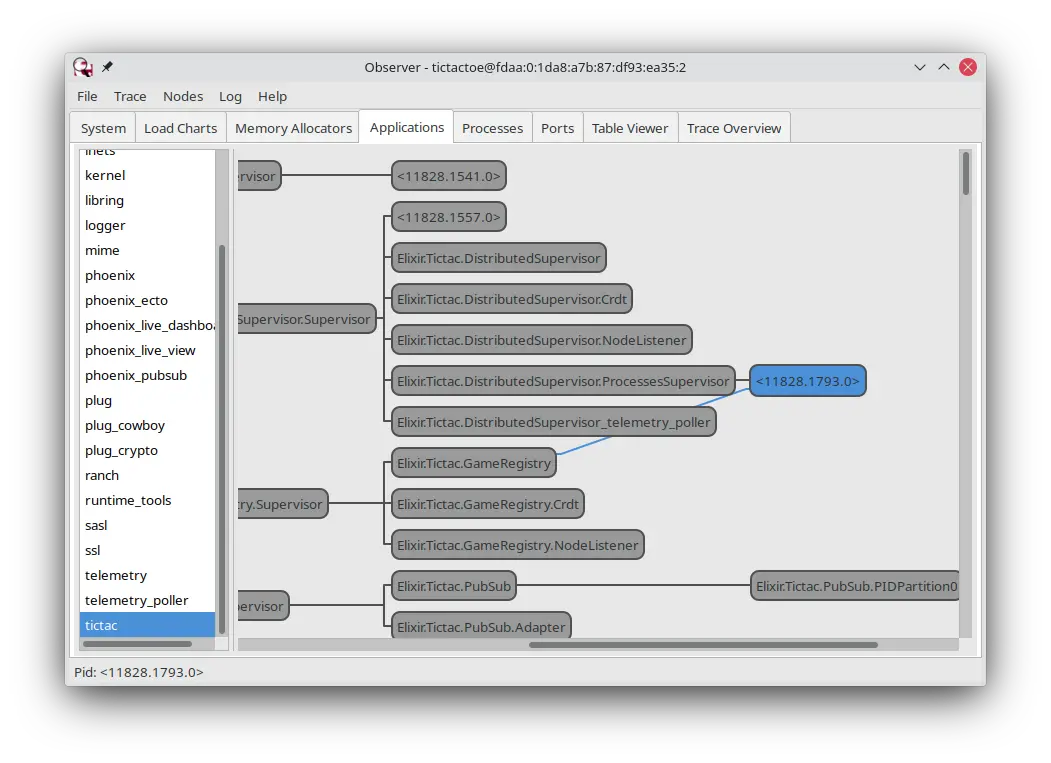Go to the Table Viewer tab

[x=629, y=128]
